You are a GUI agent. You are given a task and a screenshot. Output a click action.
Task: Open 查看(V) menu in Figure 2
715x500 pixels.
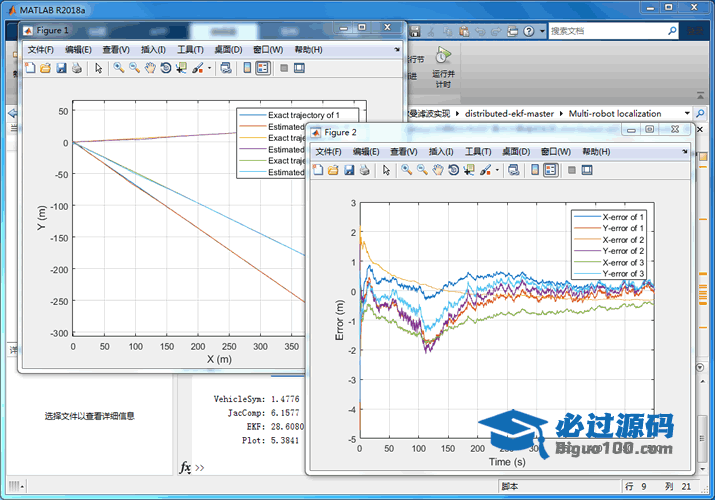[x=404, y=152]
